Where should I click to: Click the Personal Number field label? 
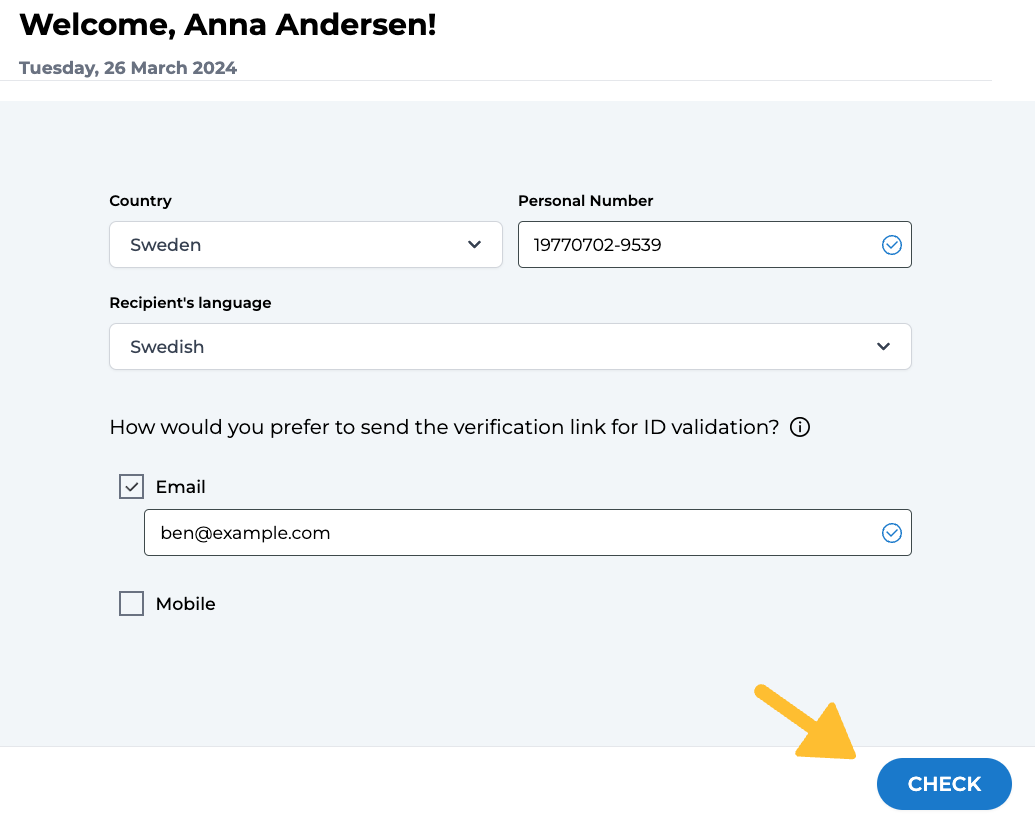pos(585,201)
